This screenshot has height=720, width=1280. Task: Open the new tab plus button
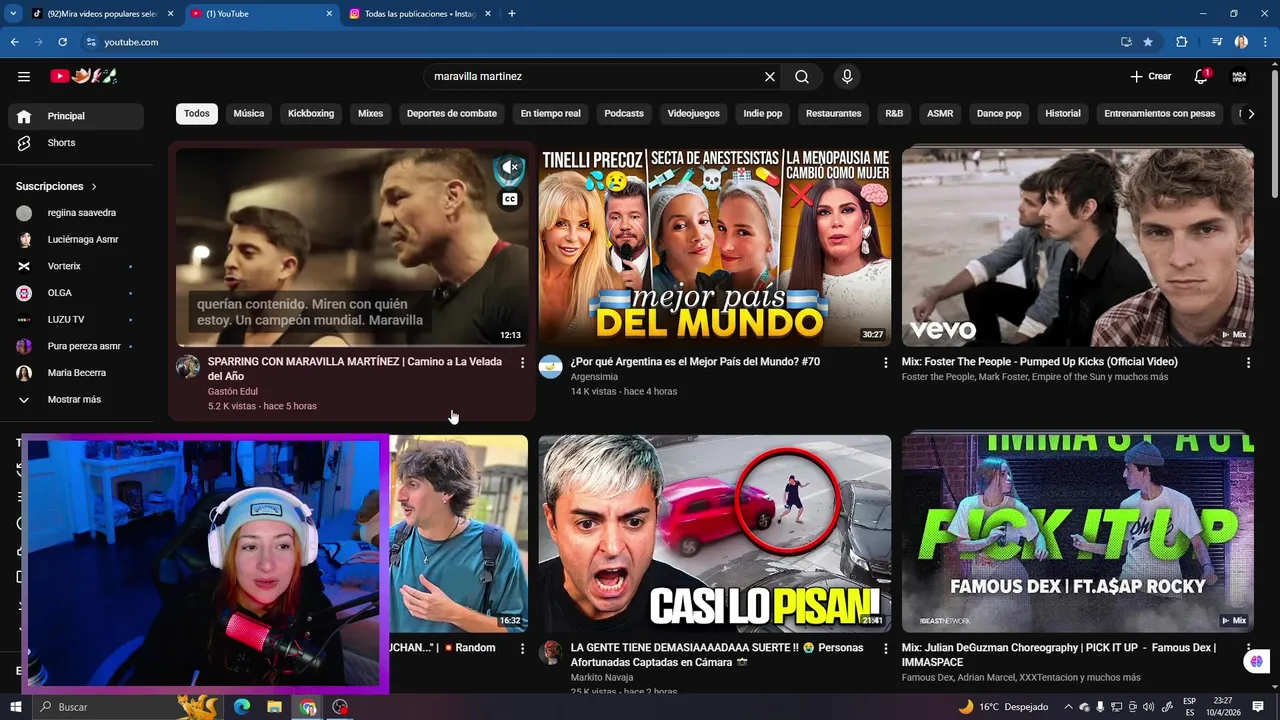coord(512,14)
